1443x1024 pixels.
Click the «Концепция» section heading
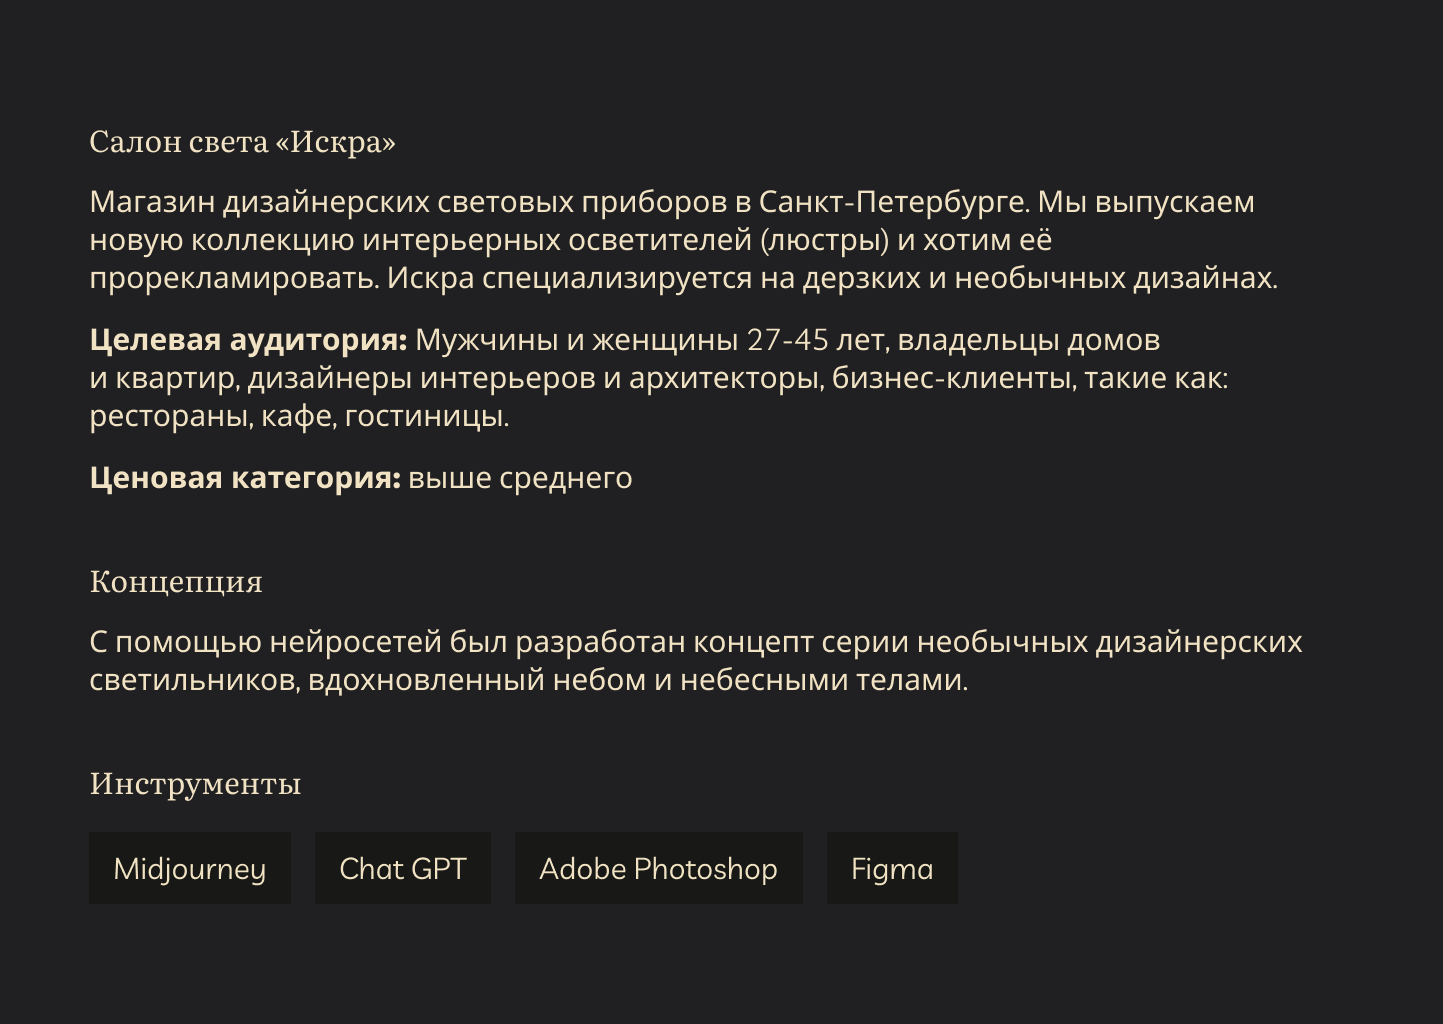pos(176,581)
